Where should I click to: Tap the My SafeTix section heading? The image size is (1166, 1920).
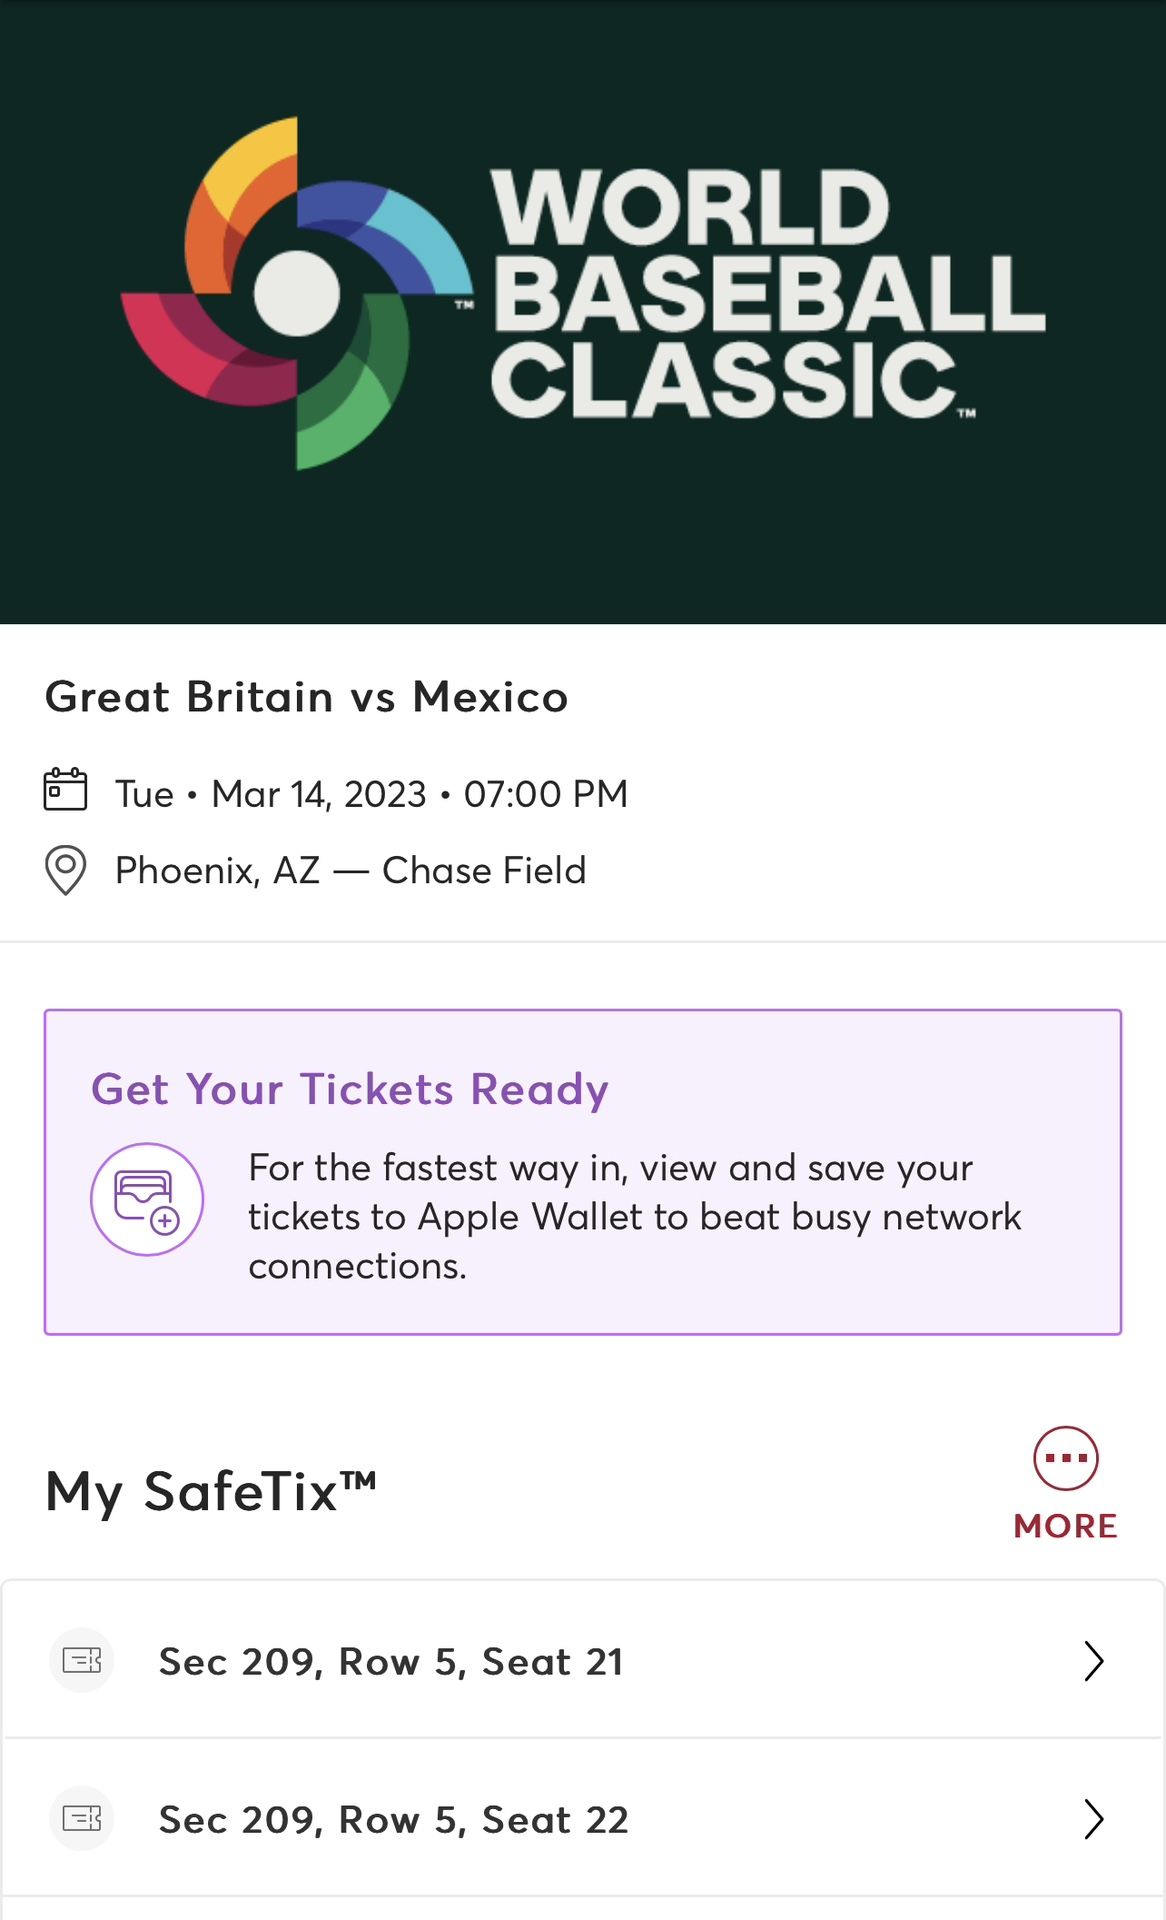pyautogui.click(x=211, y=1491)
